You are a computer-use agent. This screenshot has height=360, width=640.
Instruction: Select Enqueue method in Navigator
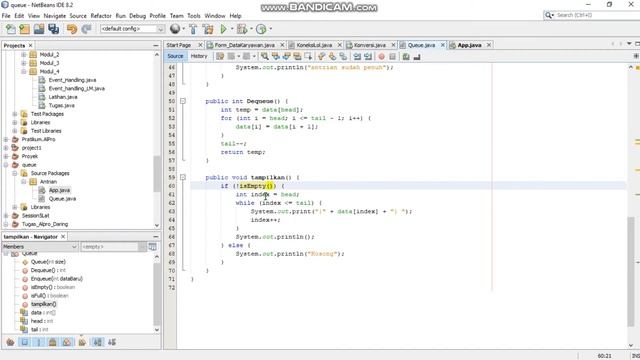56,279
